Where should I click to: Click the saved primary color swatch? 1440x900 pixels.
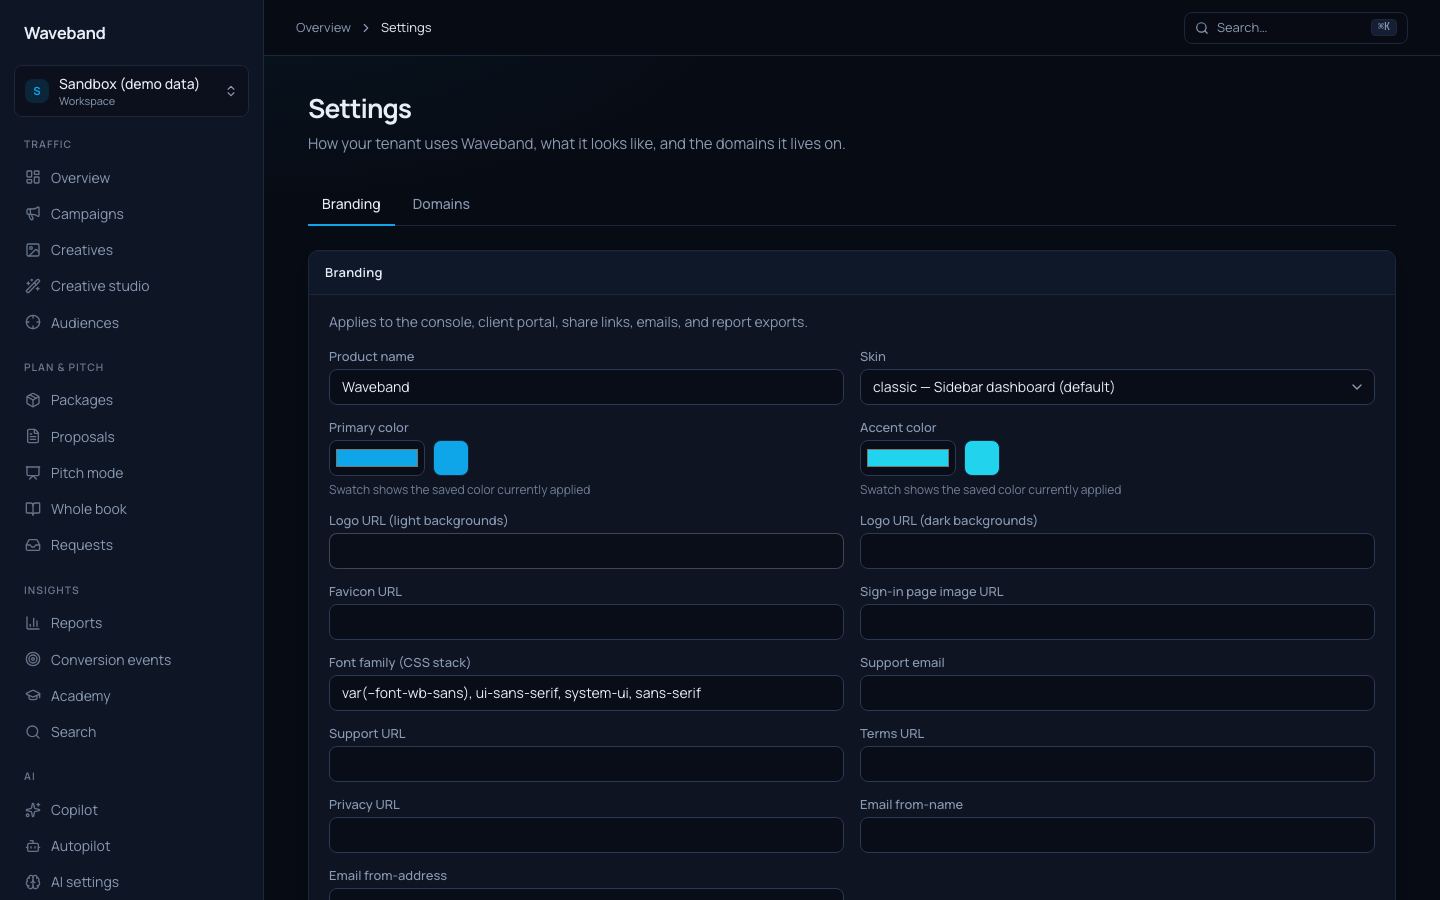pyautogui.click(x=451, y=458)
